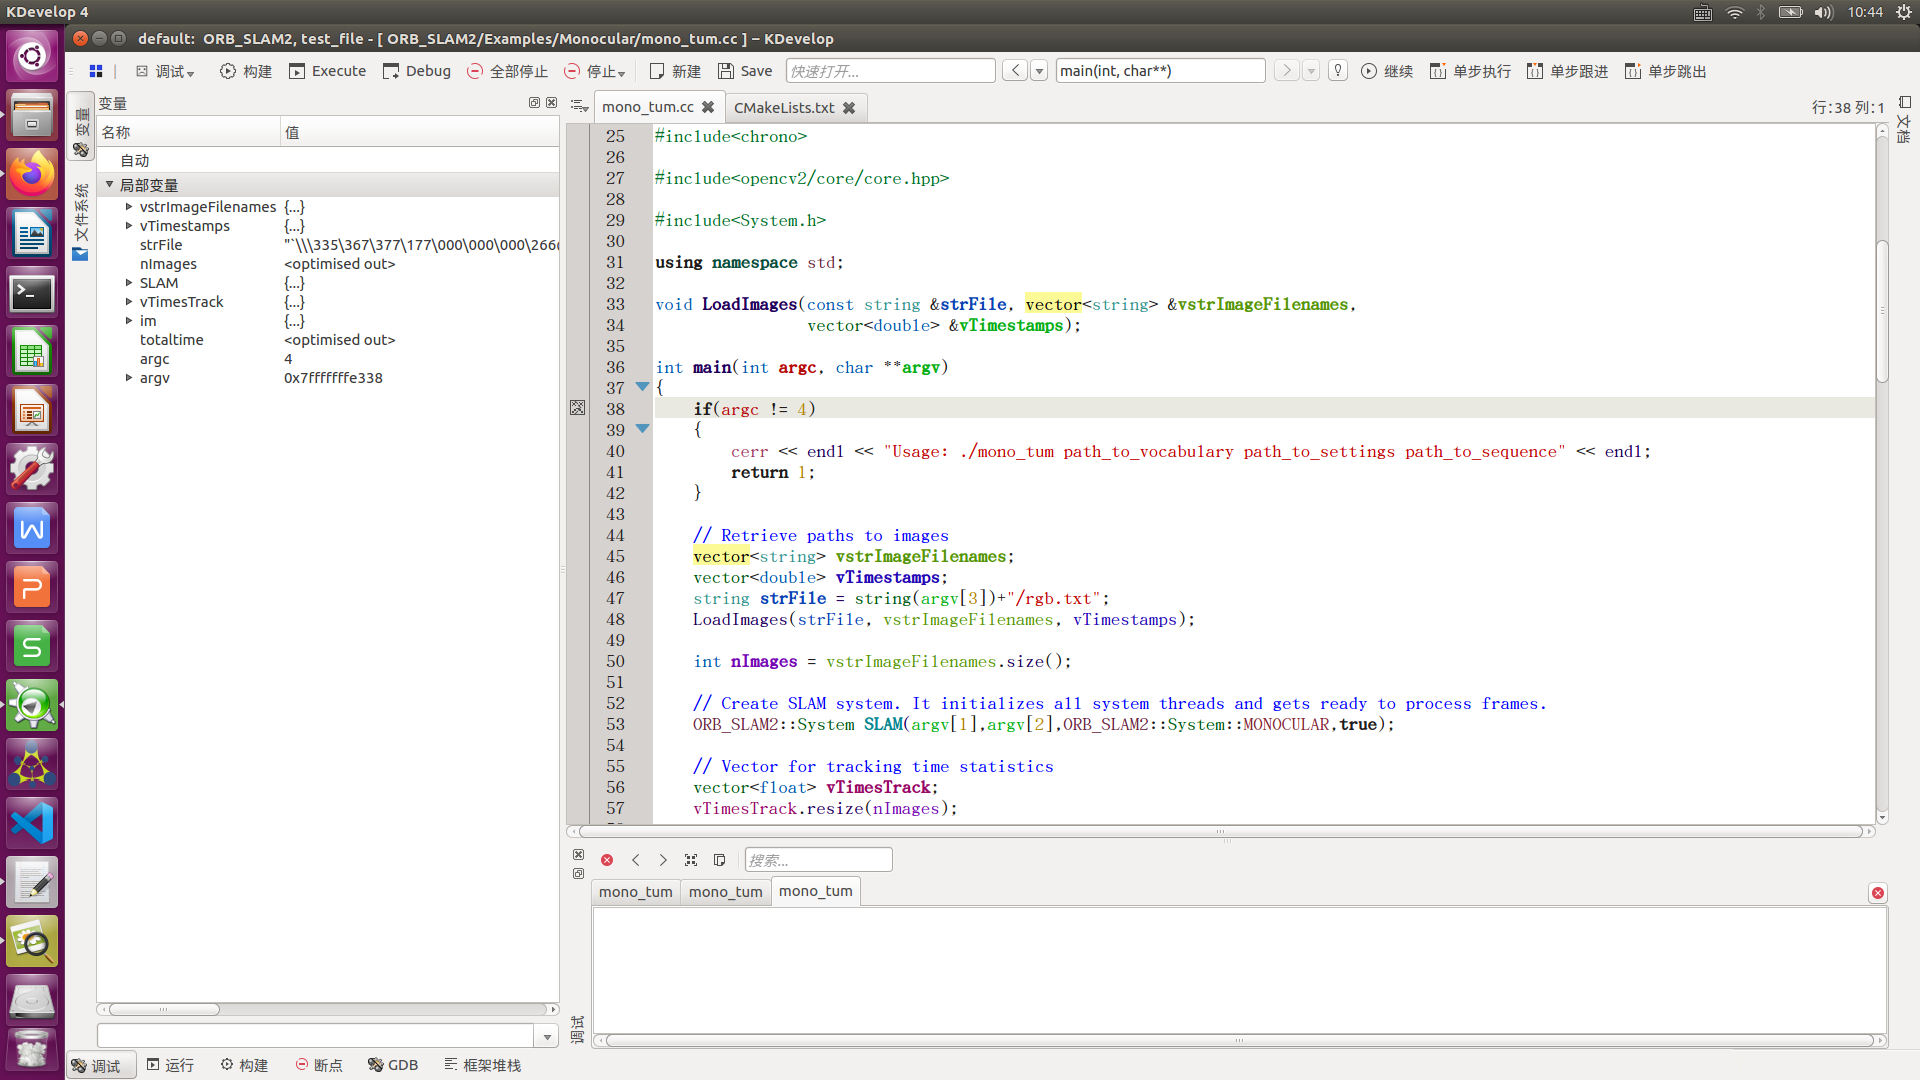Select the argc variable row
The width and height of the screenshot is (1920, 1080).
coord(328,359)
